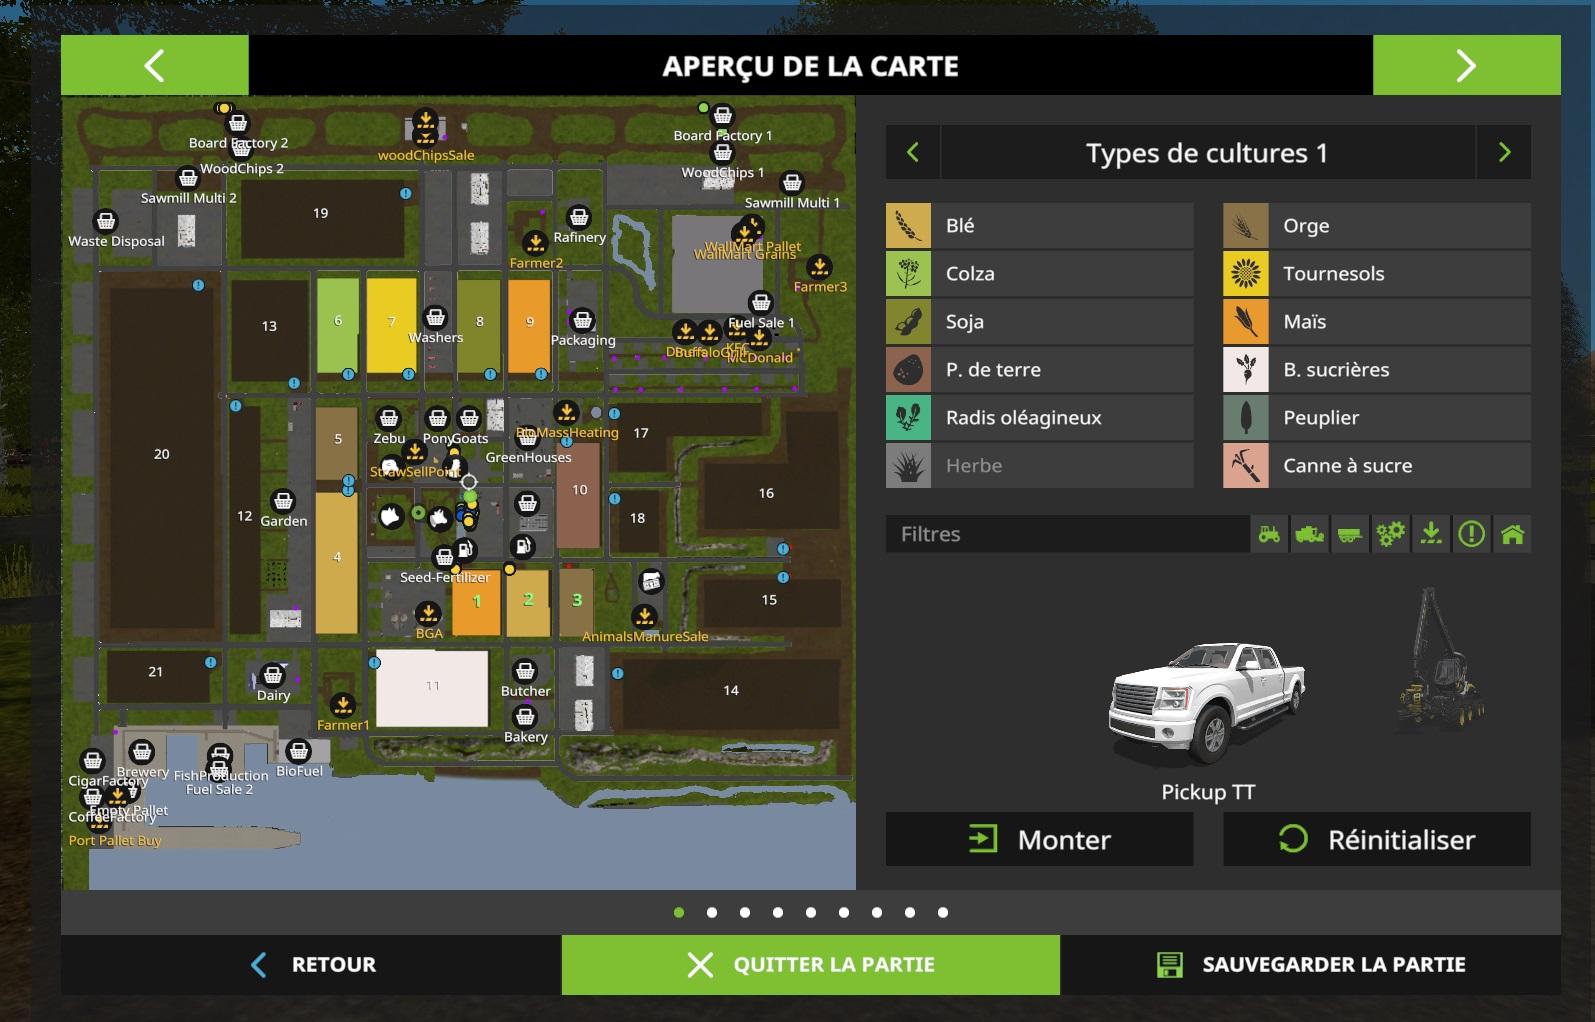Click the house filter icon
Image resolution: width=1595 pixels, height=1022 pixels.
[1512, 534]
